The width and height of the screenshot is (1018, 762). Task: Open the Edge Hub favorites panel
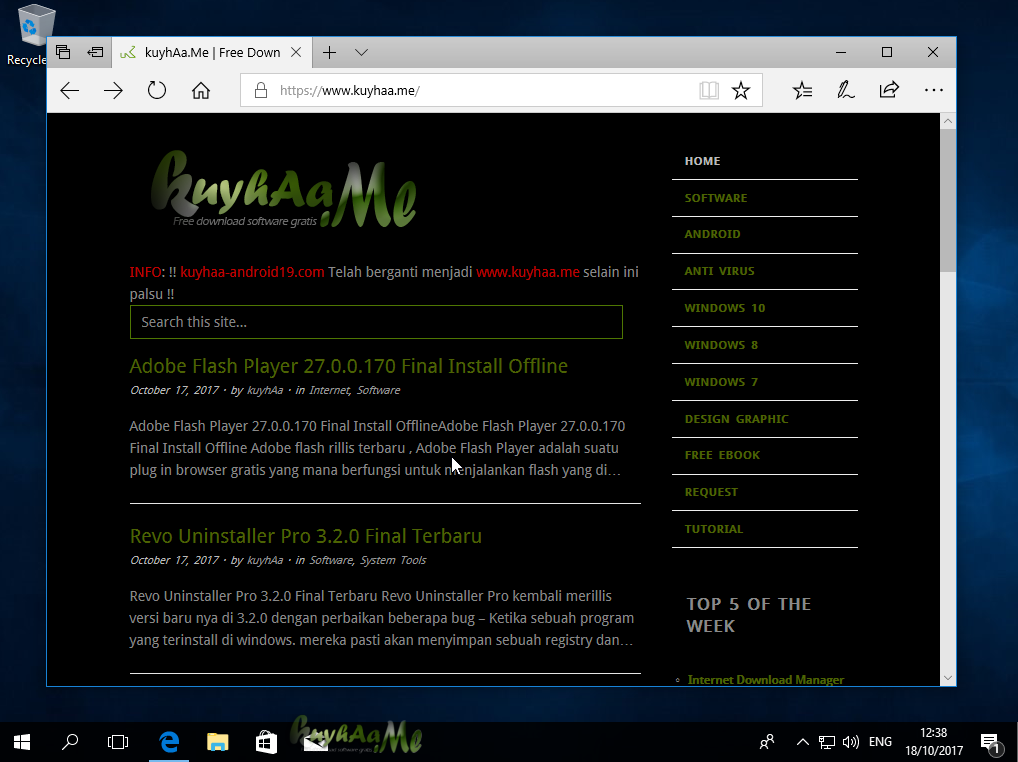pyautogui.click(x=802, y=90)
